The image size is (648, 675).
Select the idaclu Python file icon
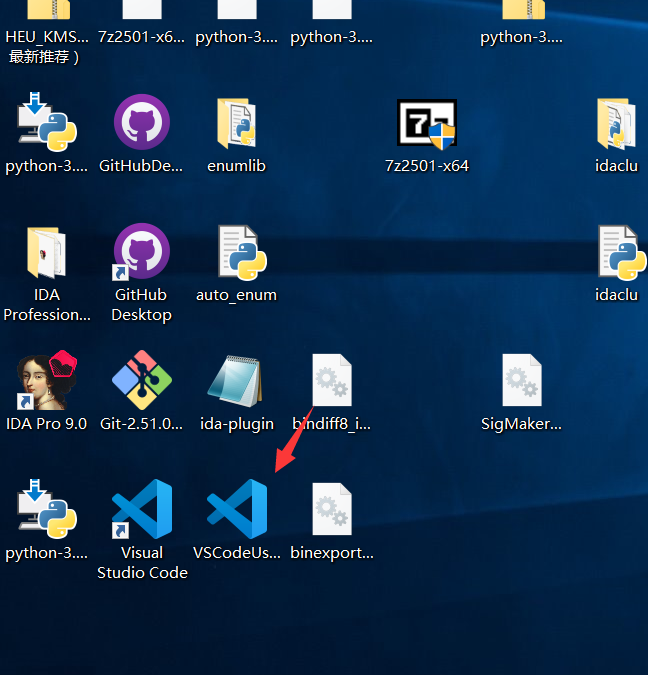click(x=622, y=253)
